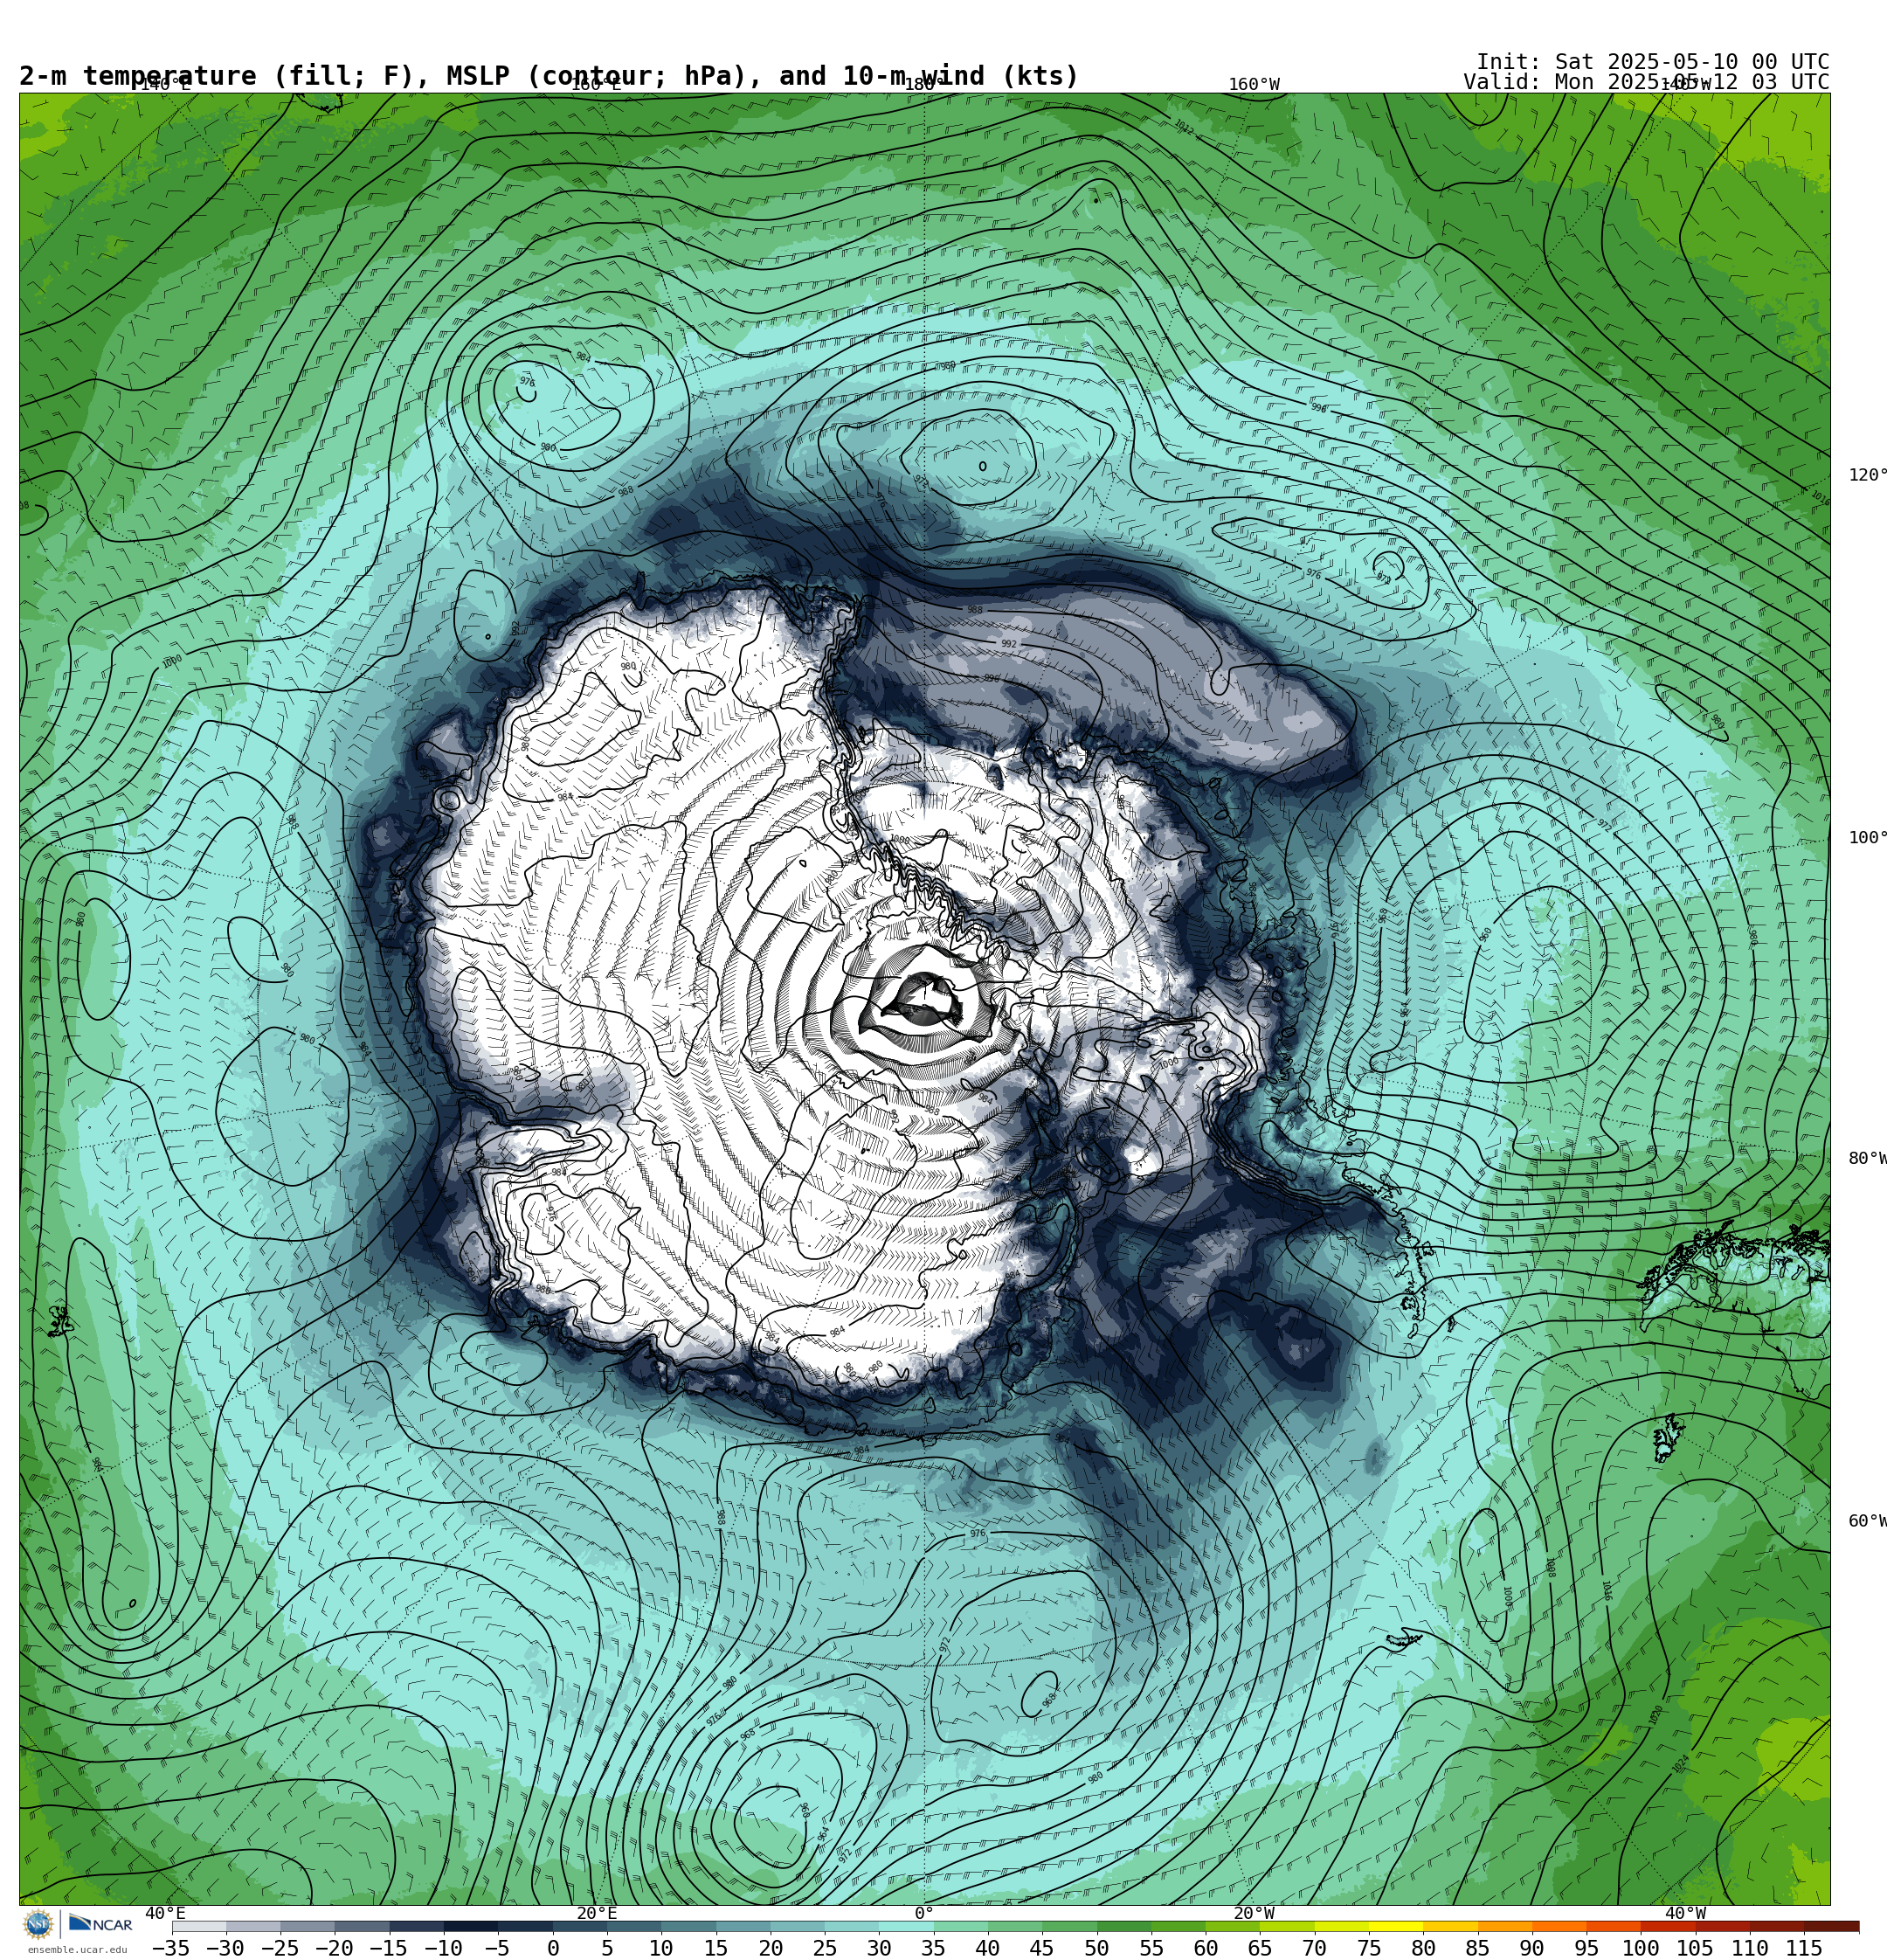Click the 95 colorbar tick label
The image size is (1887, 1960).
[x=1586, y=1948]
